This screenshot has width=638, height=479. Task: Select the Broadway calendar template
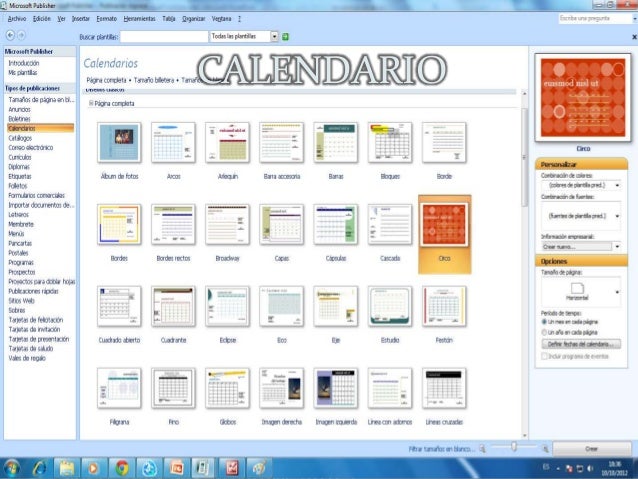pos(227,224)
